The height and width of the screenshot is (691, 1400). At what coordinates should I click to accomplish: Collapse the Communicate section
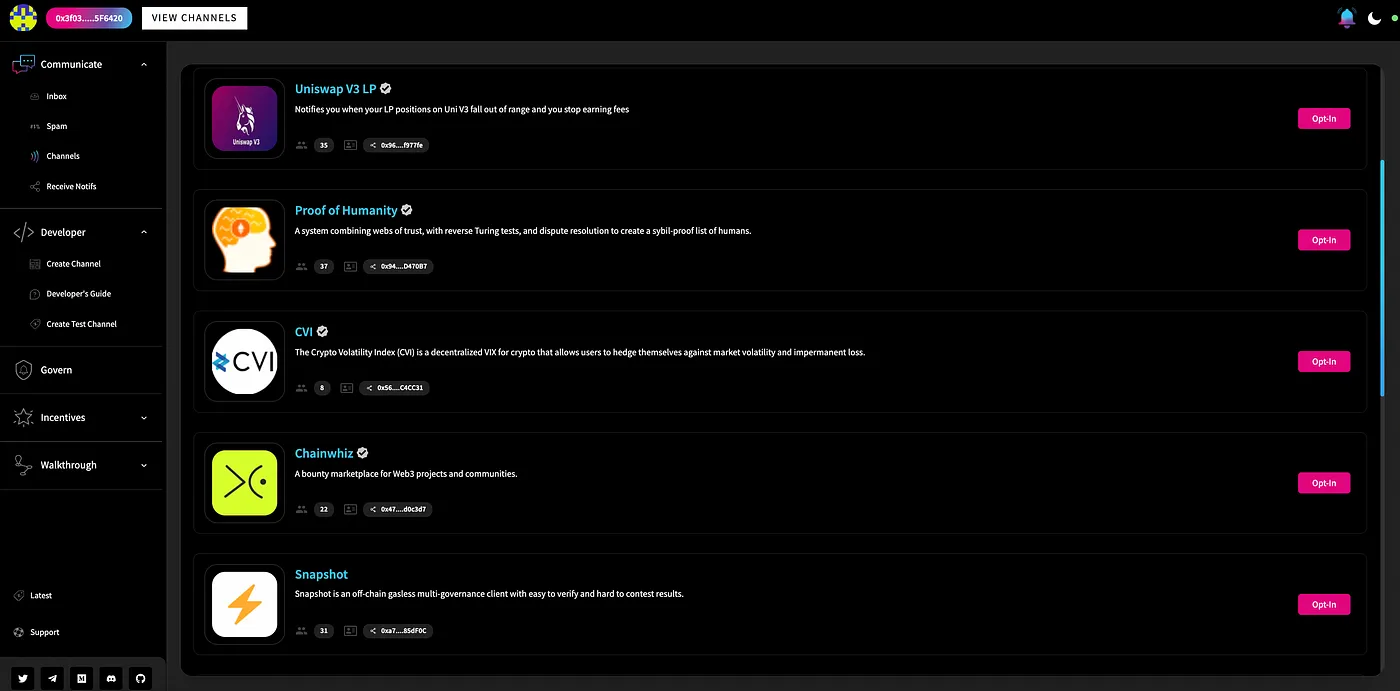click(x=143, y=63)
